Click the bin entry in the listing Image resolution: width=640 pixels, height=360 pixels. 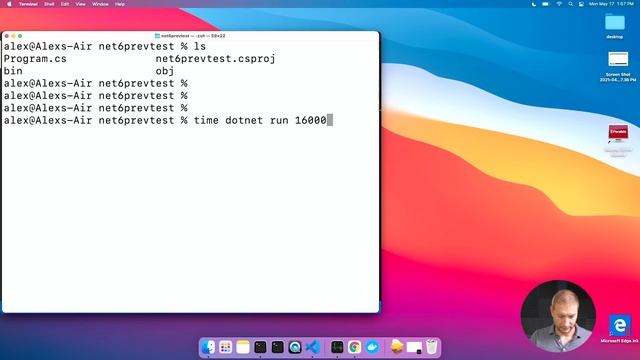click(x=13, y=71)
